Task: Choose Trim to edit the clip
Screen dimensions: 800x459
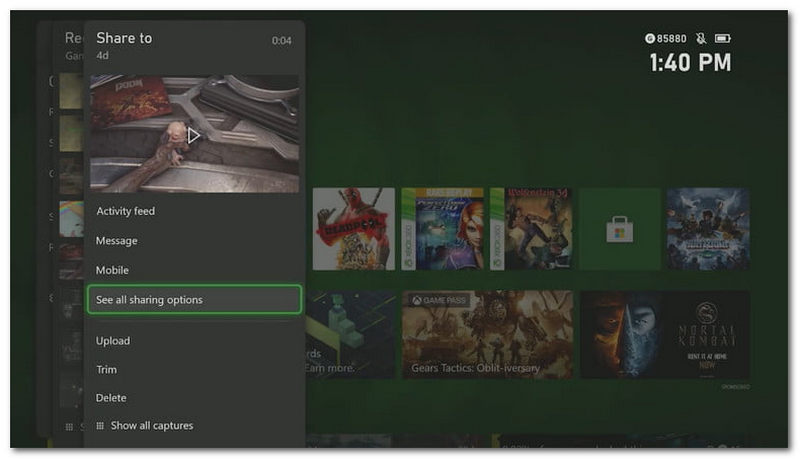Action: pos(107,369)
